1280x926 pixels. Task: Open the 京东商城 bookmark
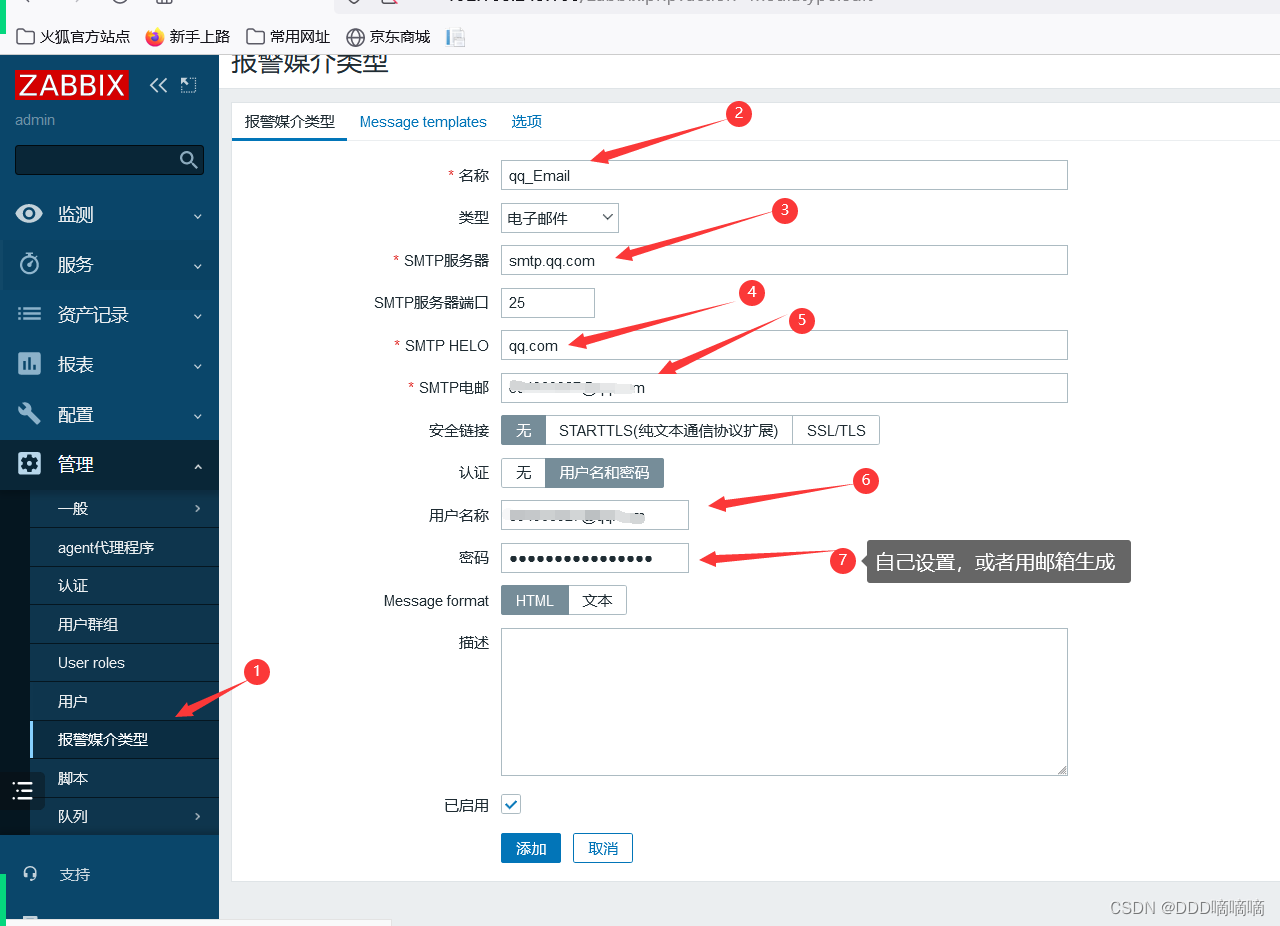[388, 37]
